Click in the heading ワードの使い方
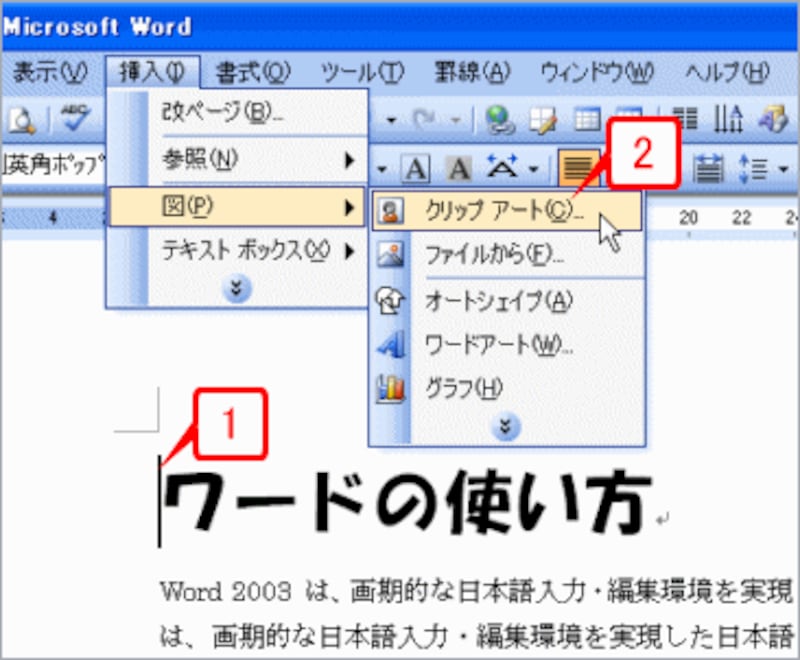The image size is (800, 660). 406,502
